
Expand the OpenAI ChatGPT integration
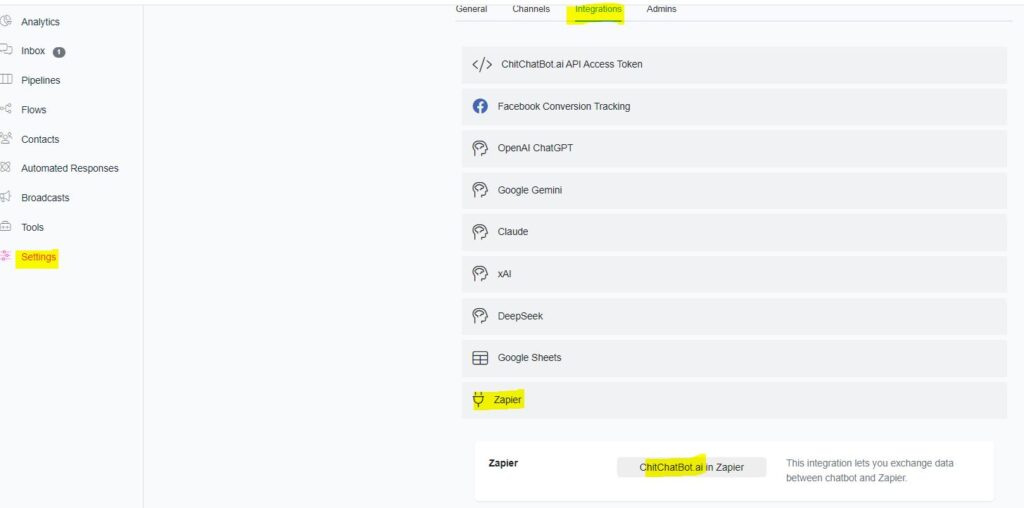point(734,148)
